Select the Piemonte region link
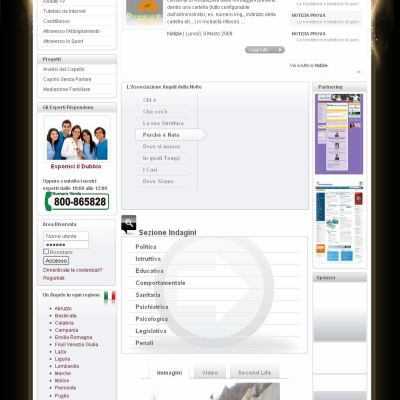Image resolution: width=400 pixels, height=400 pixels. 65,388
